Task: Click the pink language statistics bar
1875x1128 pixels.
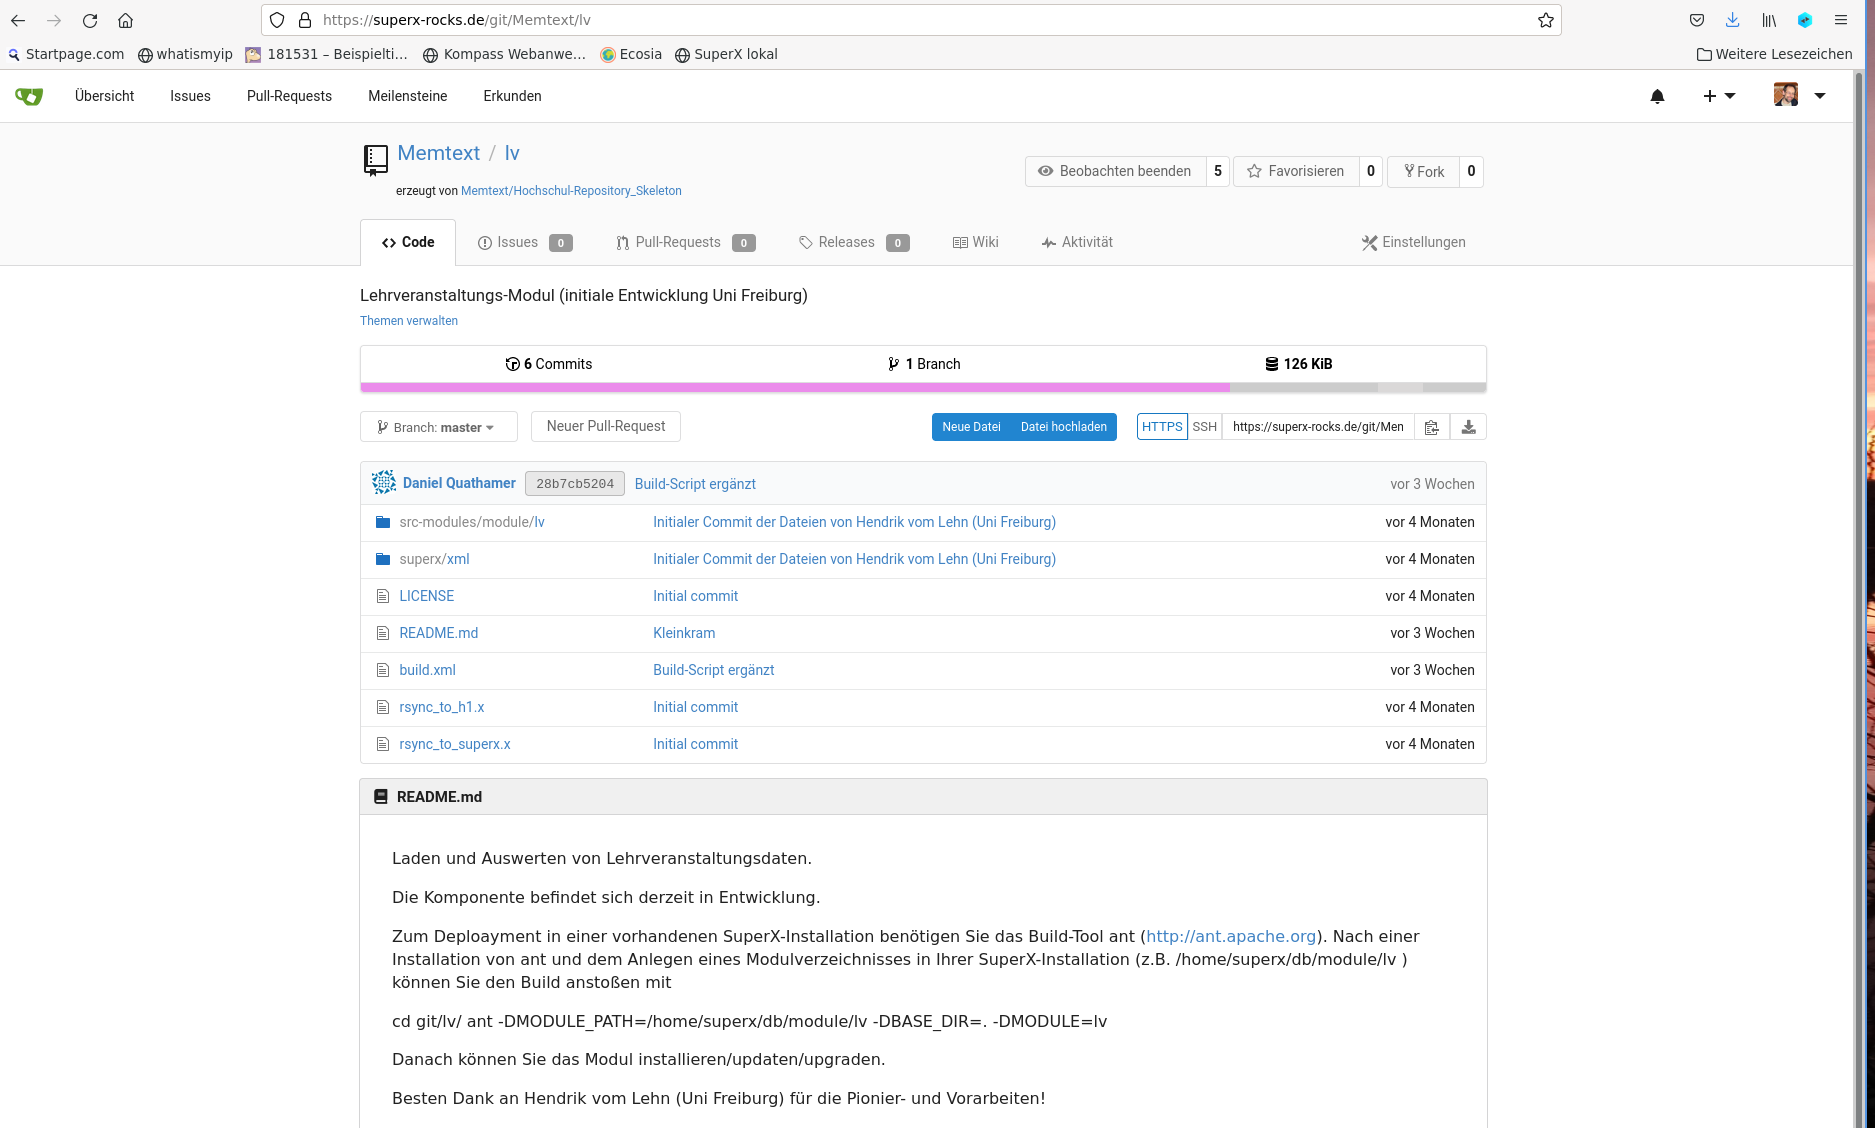Action: (795, 387)
